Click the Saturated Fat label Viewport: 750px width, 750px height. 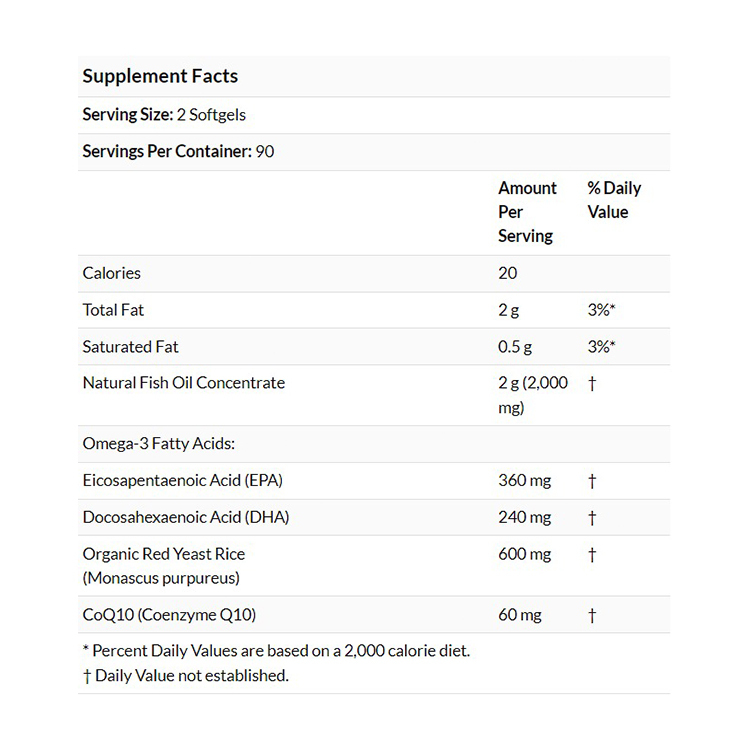(131, 347)
